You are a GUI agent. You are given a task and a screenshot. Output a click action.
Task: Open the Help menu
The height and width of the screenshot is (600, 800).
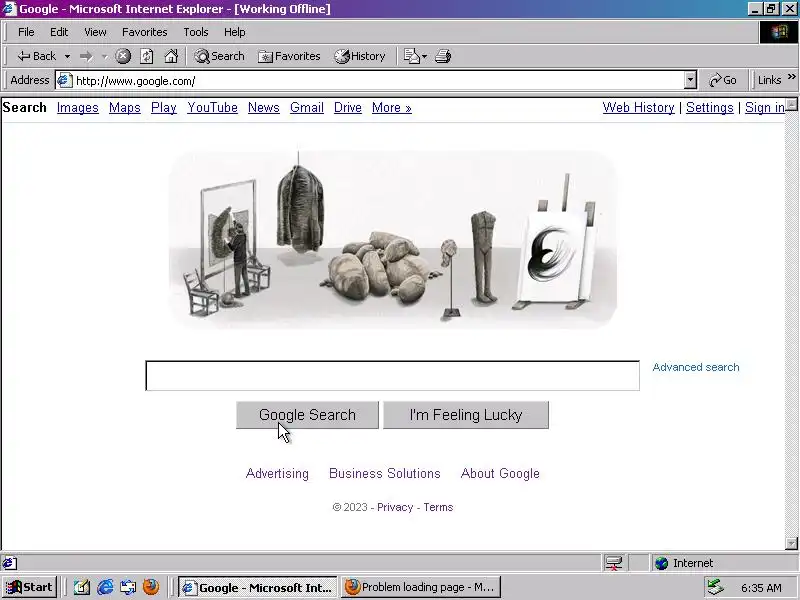(x=235, y=32)
